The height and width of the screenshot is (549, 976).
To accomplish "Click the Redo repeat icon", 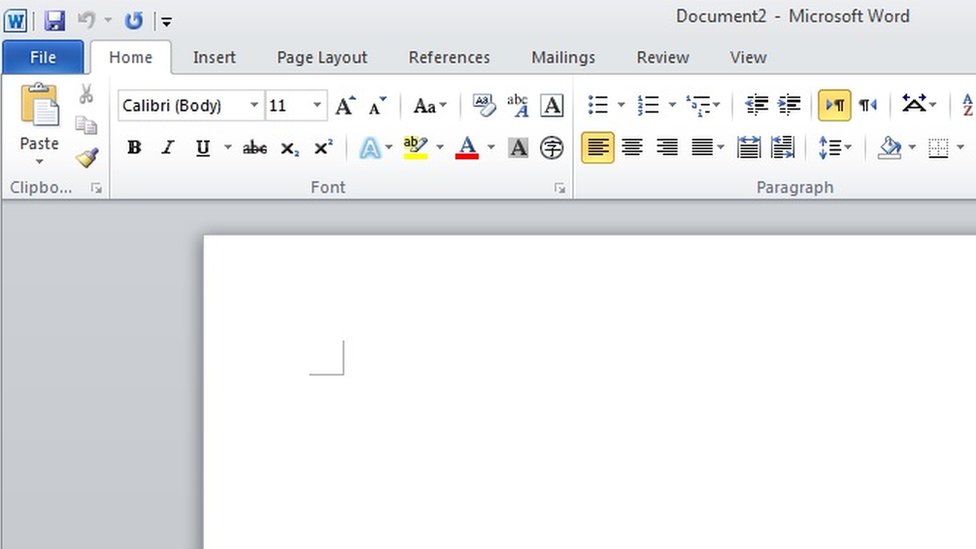I will (133, 21).
